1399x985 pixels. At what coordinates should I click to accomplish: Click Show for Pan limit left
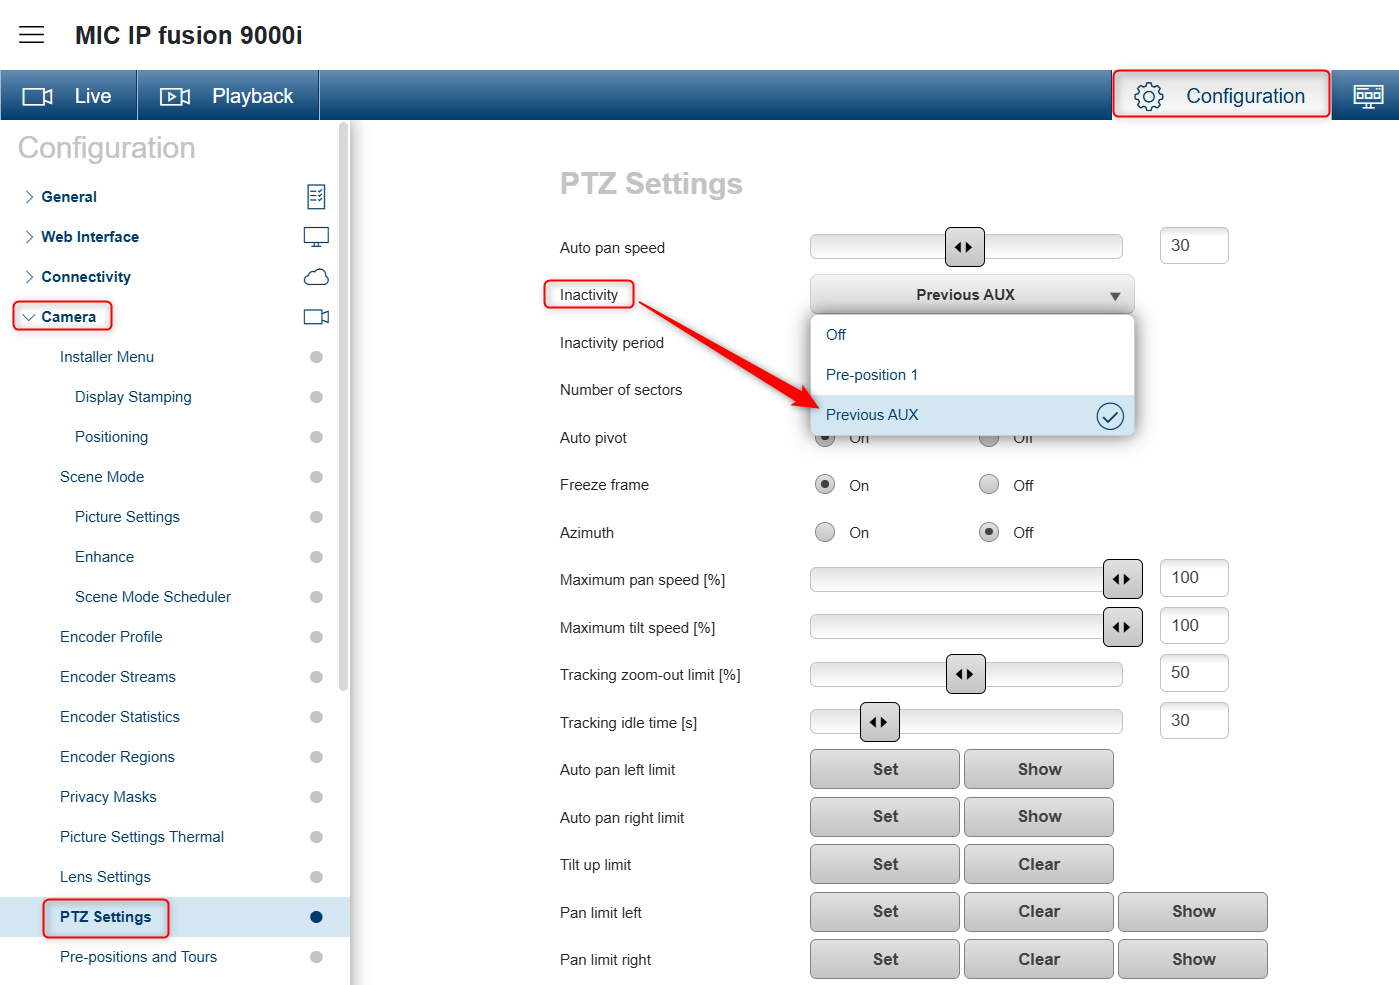[1193, 912]
